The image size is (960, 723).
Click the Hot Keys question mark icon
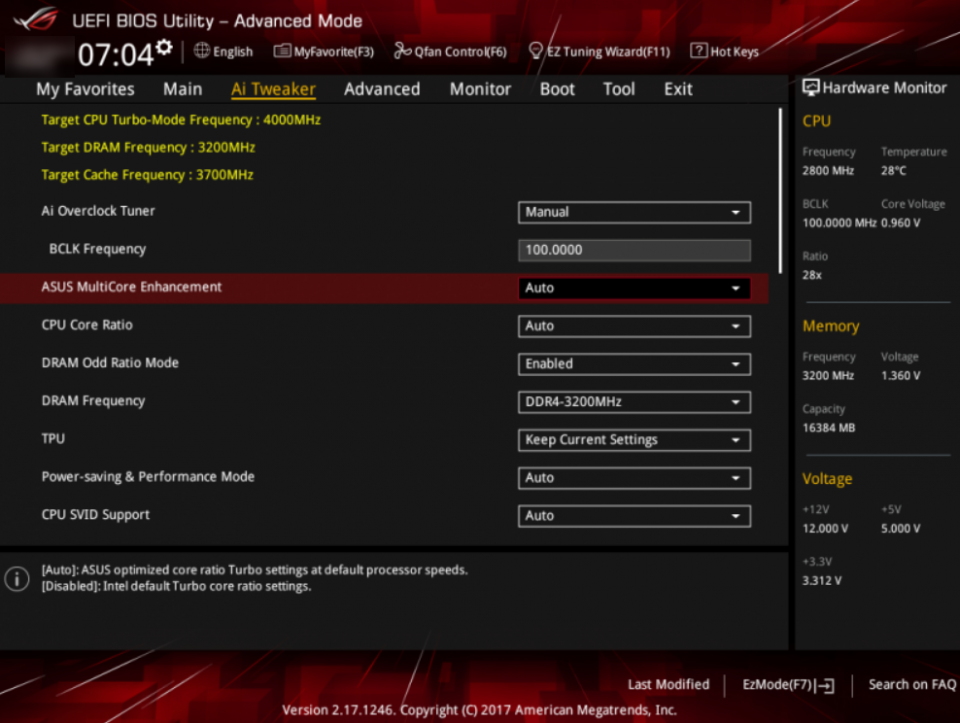coord(696,51)
